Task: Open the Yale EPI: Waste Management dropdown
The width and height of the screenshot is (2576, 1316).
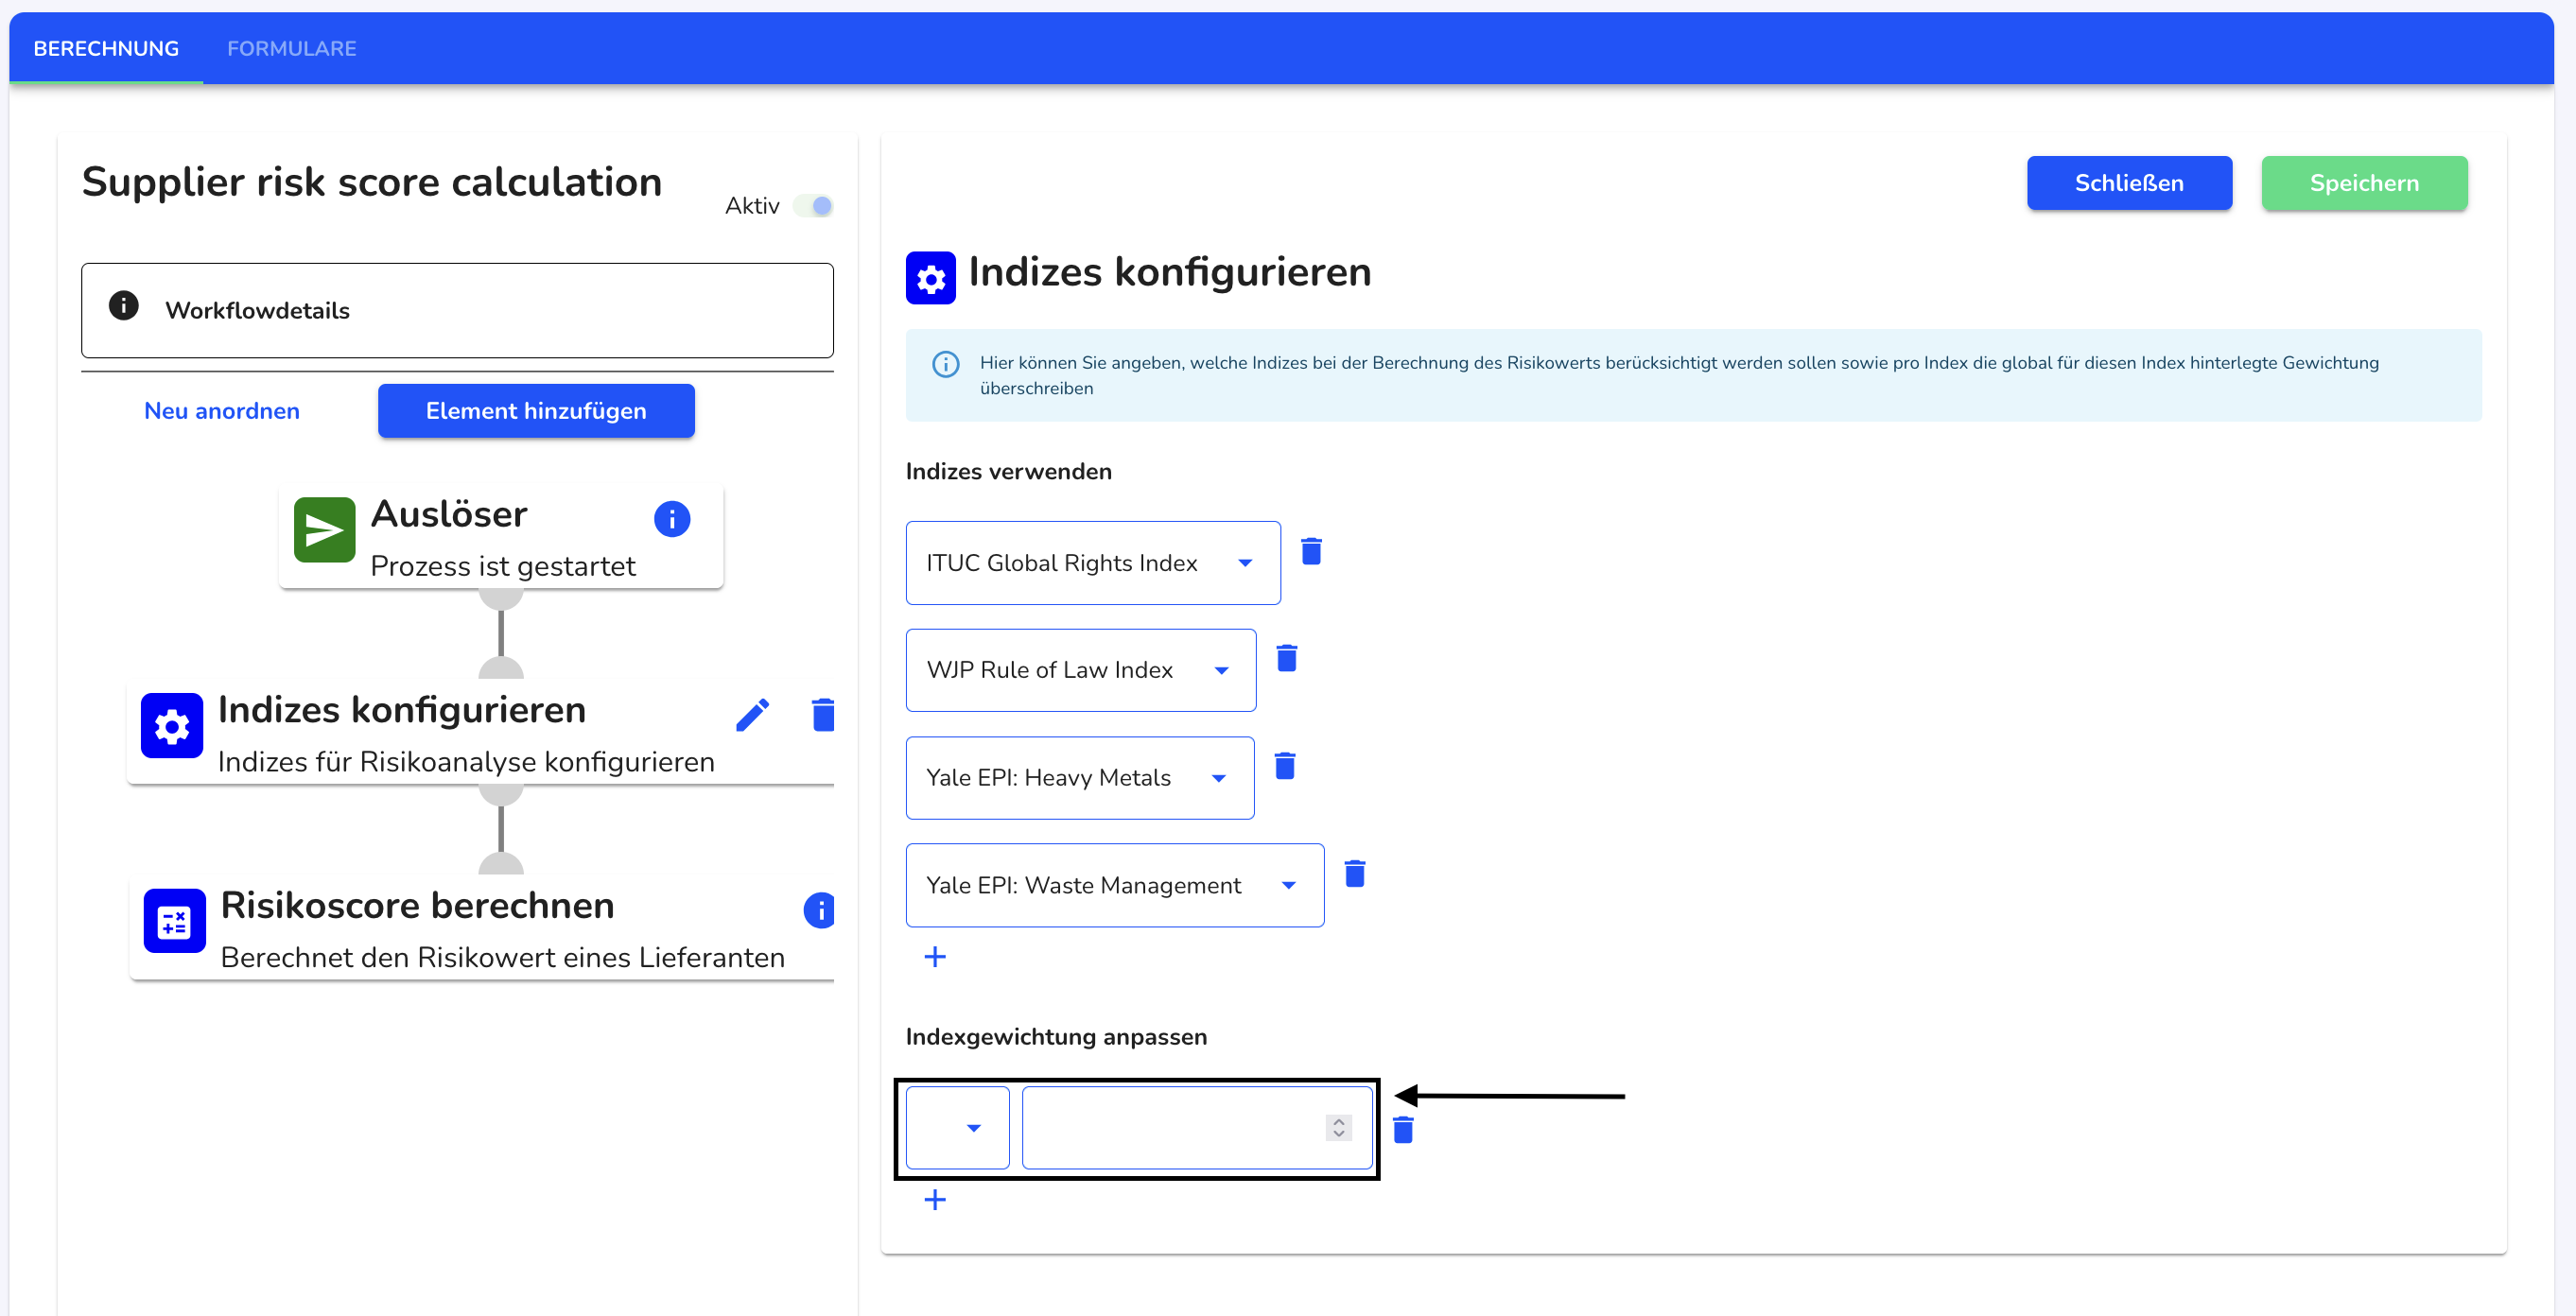Action: point(1114,885)
